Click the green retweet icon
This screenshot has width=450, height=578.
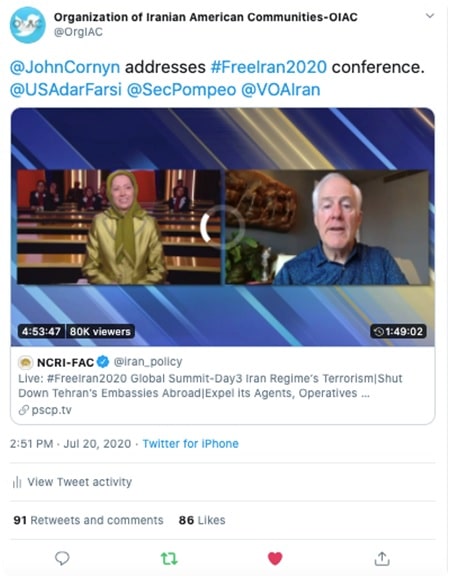point(169,559)
